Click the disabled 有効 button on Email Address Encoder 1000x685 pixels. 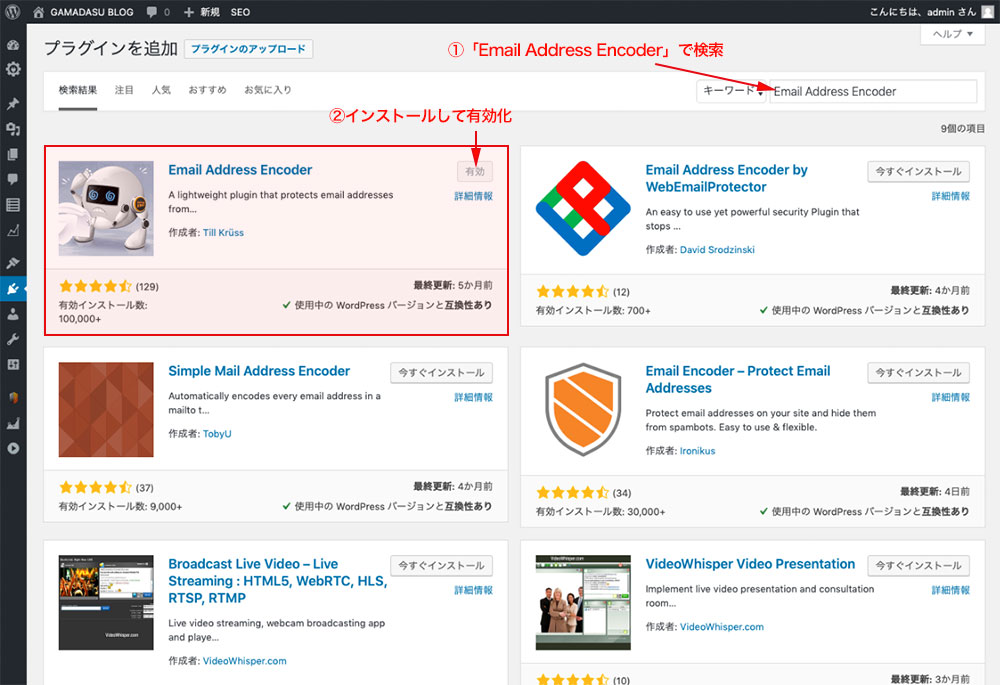[474, 171]
